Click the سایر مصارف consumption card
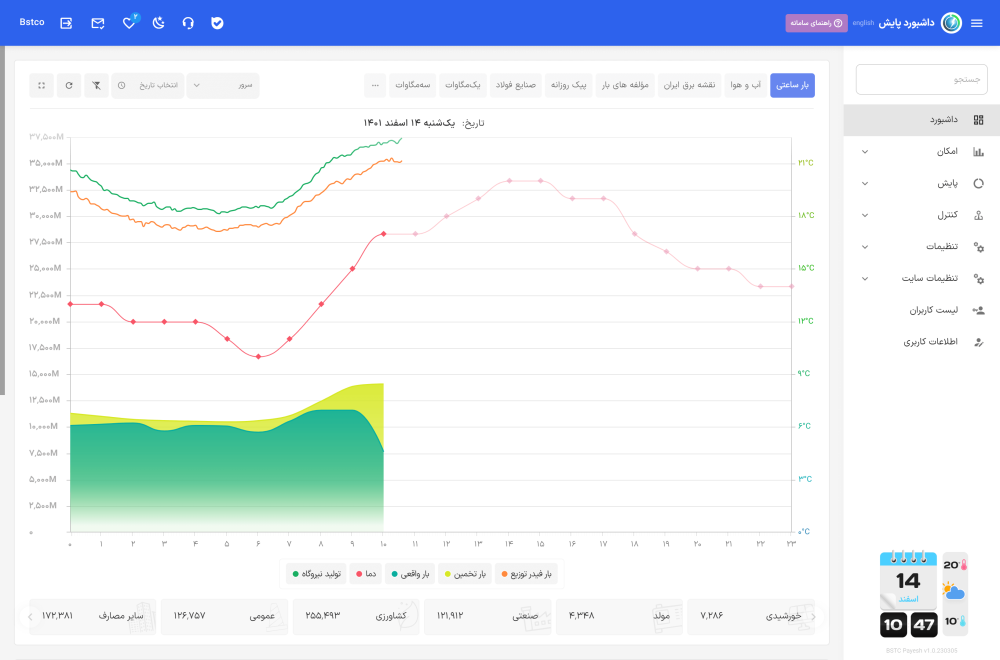Image resolution: width=1000 pixels, height=660 pixels. pos(93,616)
